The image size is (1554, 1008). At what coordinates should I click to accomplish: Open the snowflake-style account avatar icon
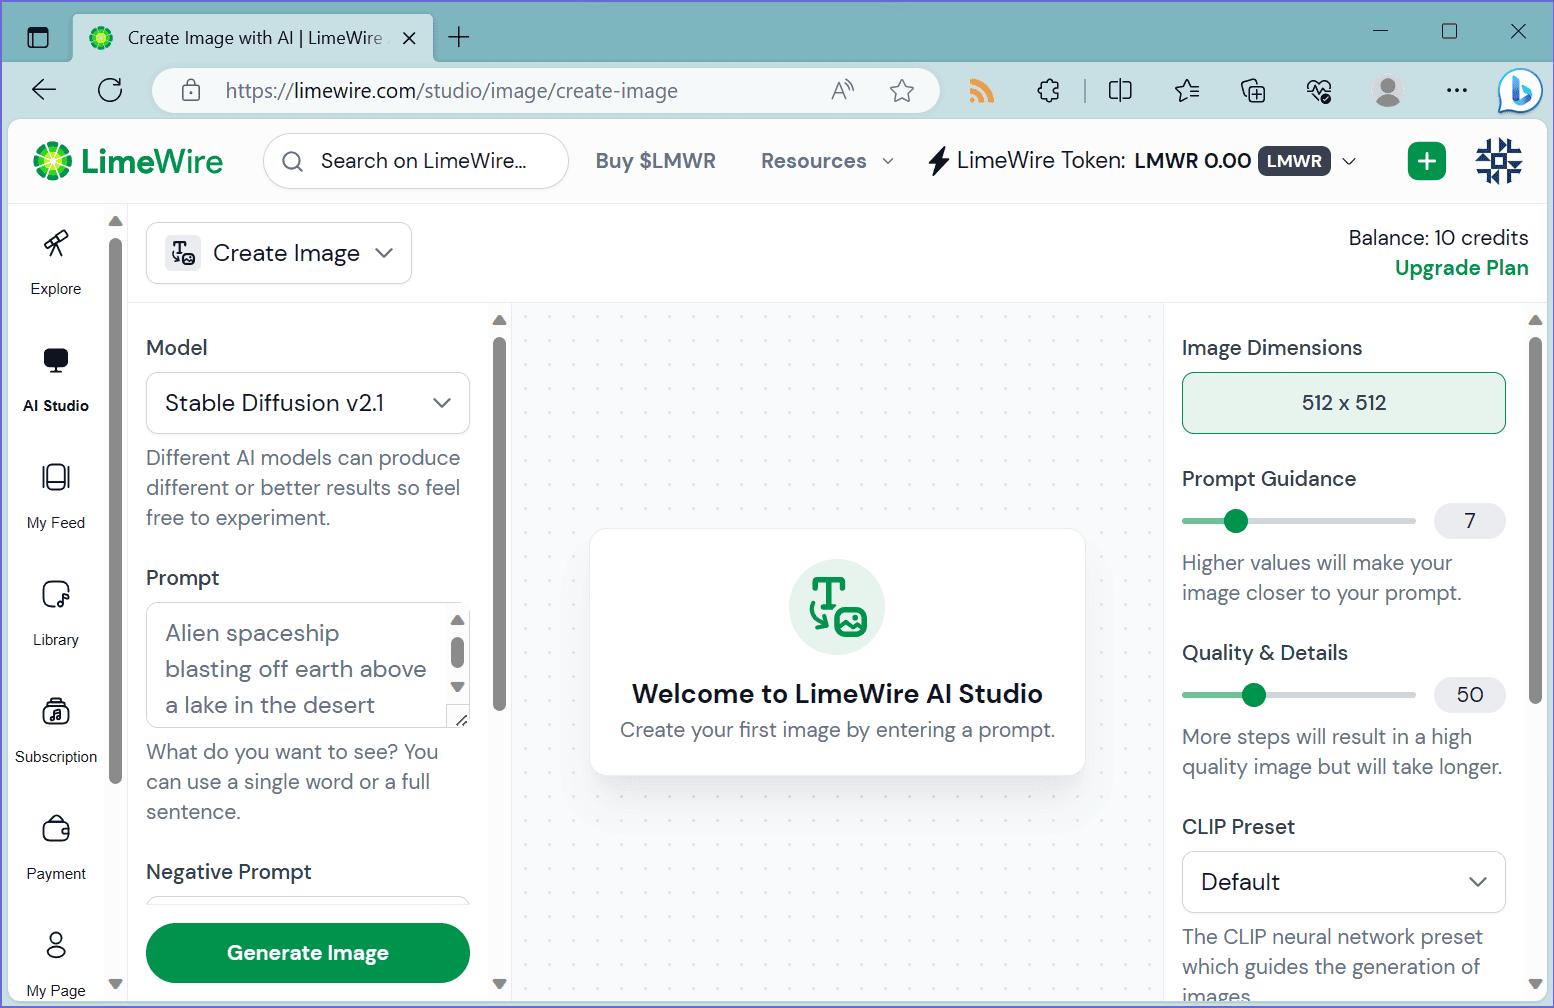point(1499,161)
